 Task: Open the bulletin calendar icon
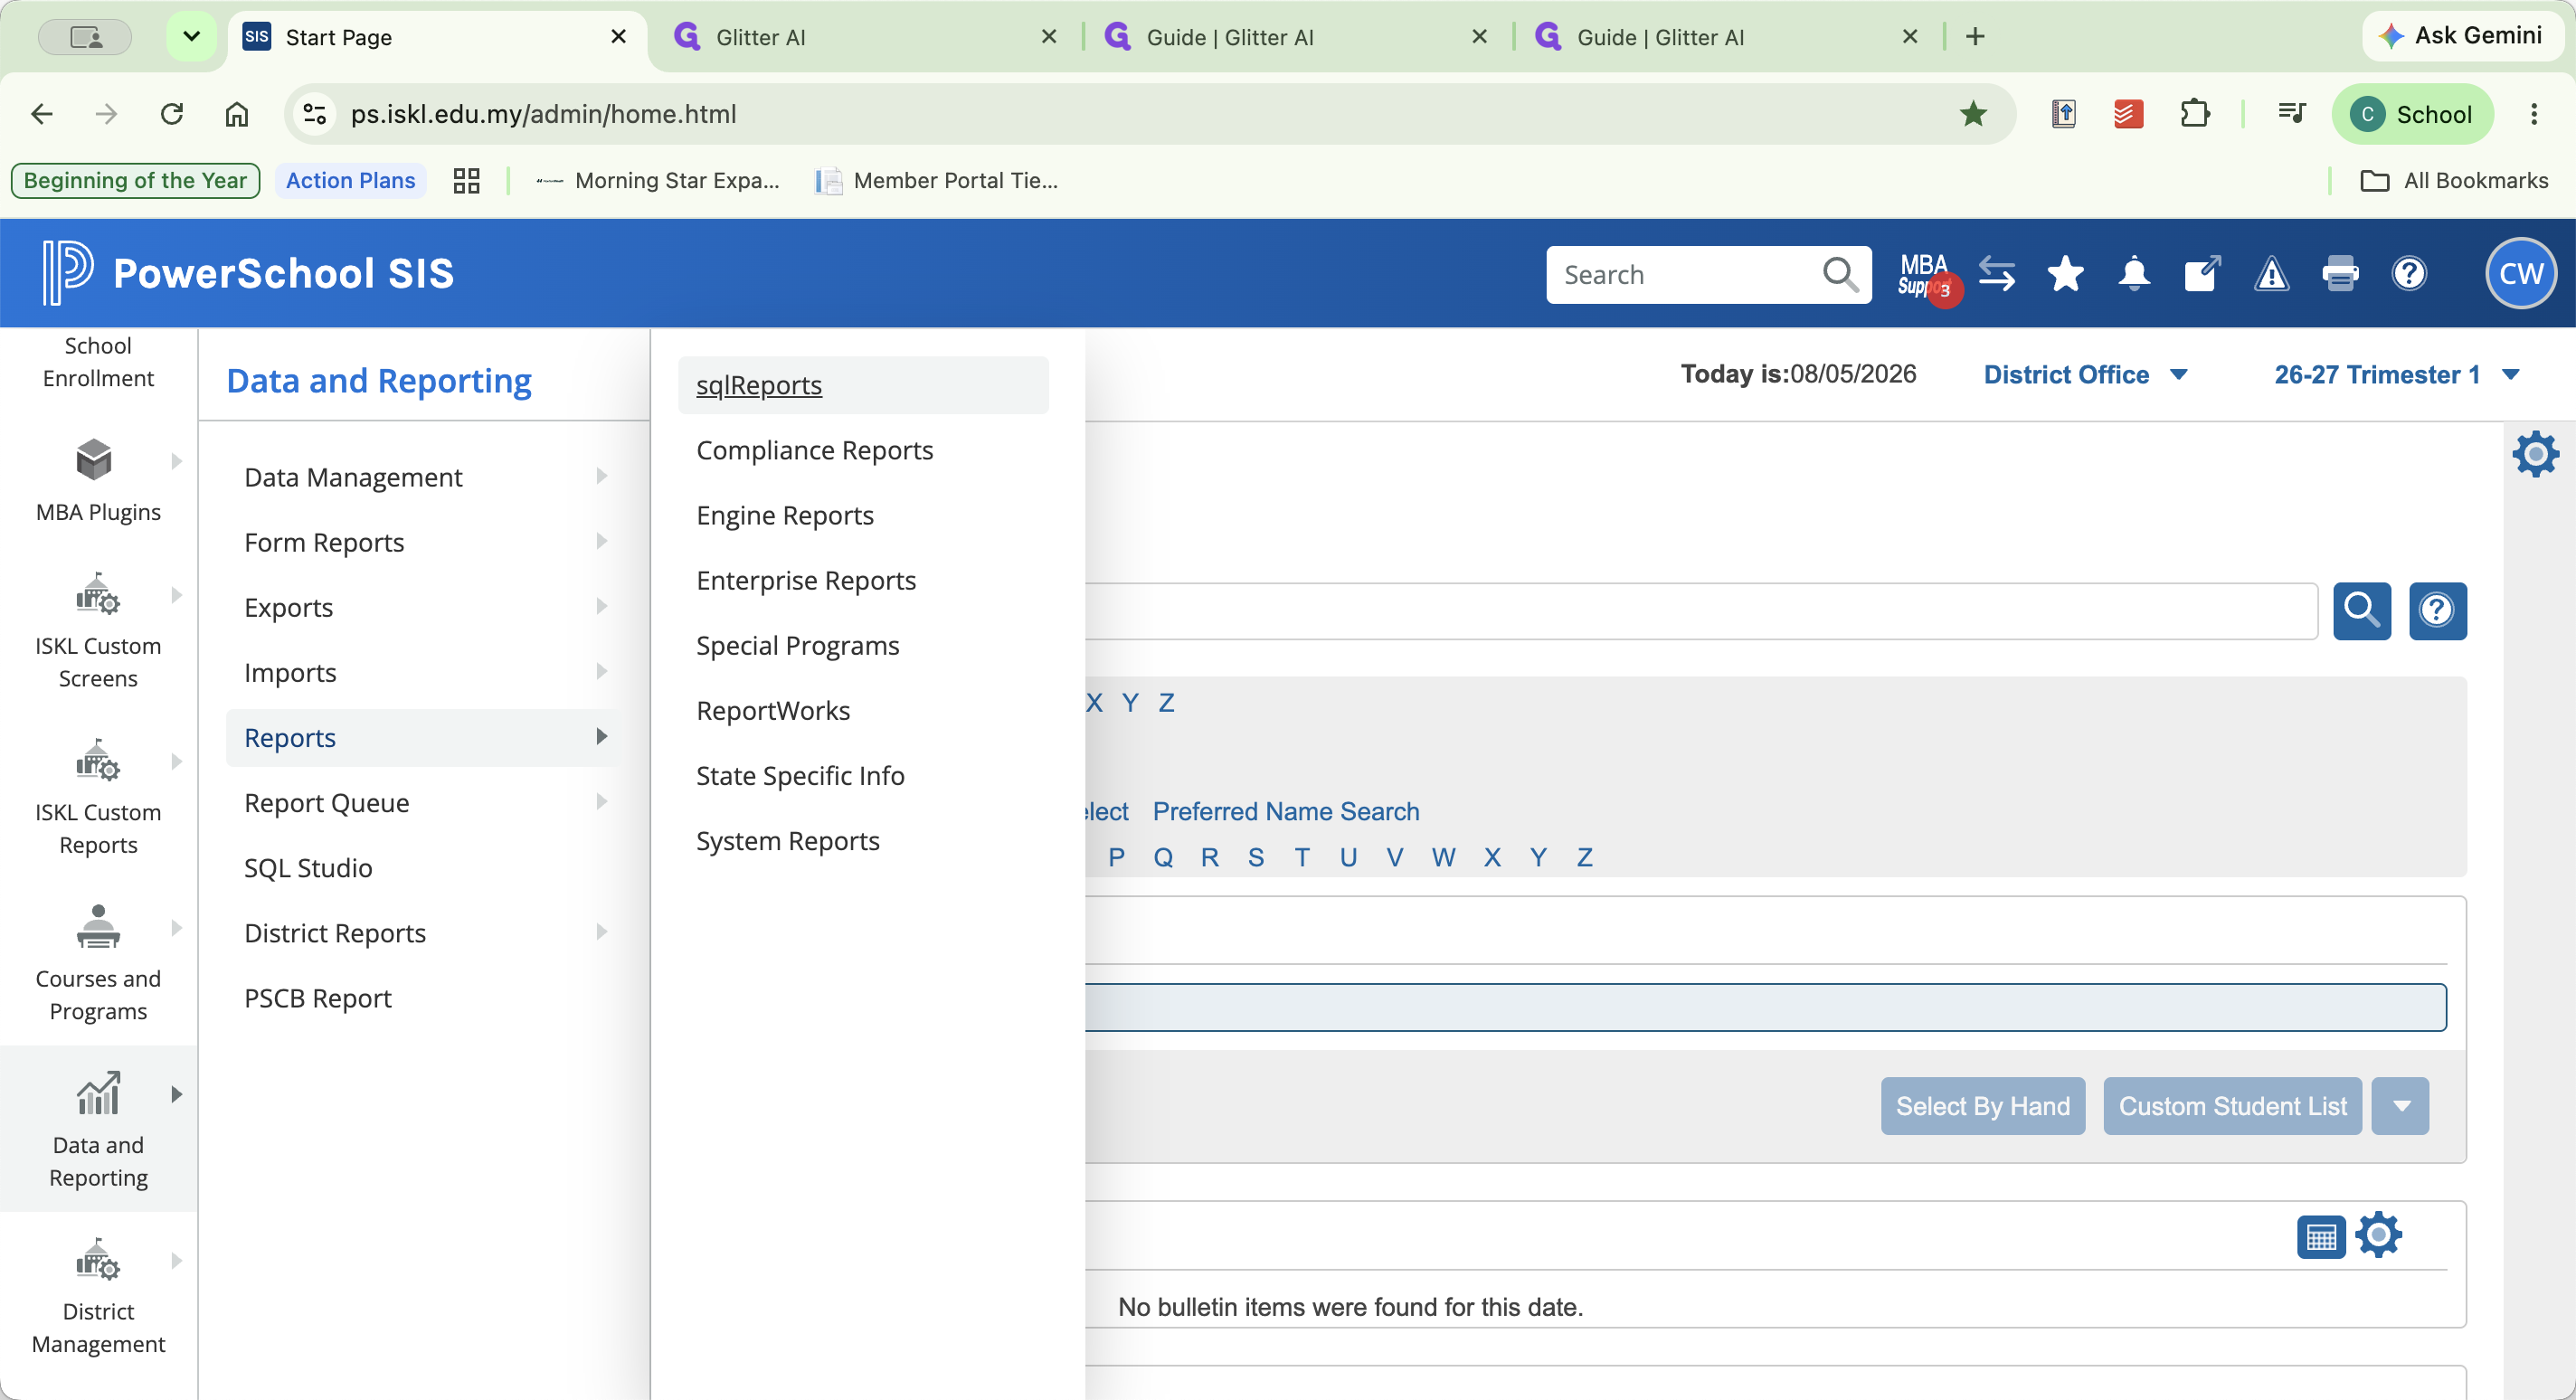[2321, 1236]
